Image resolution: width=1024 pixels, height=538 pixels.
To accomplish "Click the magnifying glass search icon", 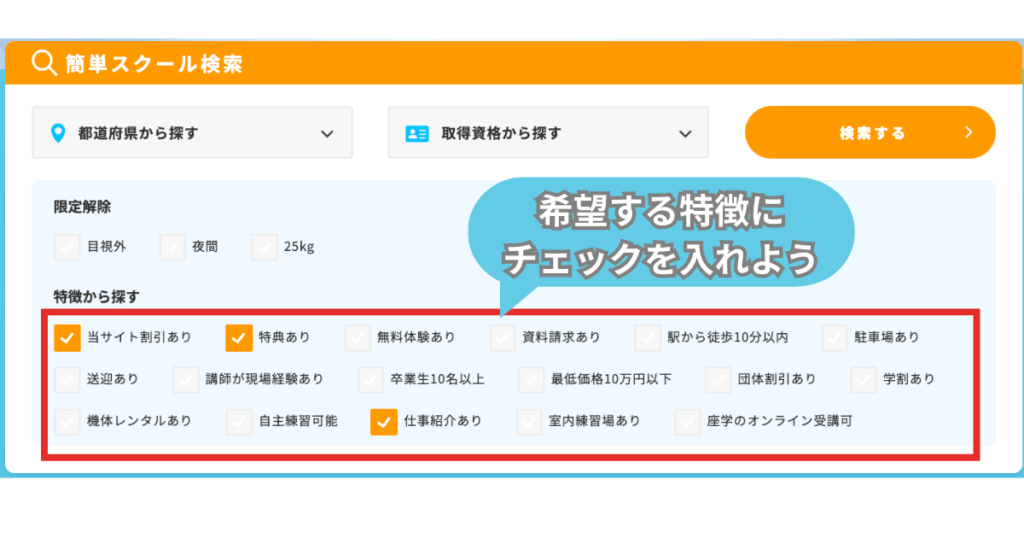I will pos(43,64).
